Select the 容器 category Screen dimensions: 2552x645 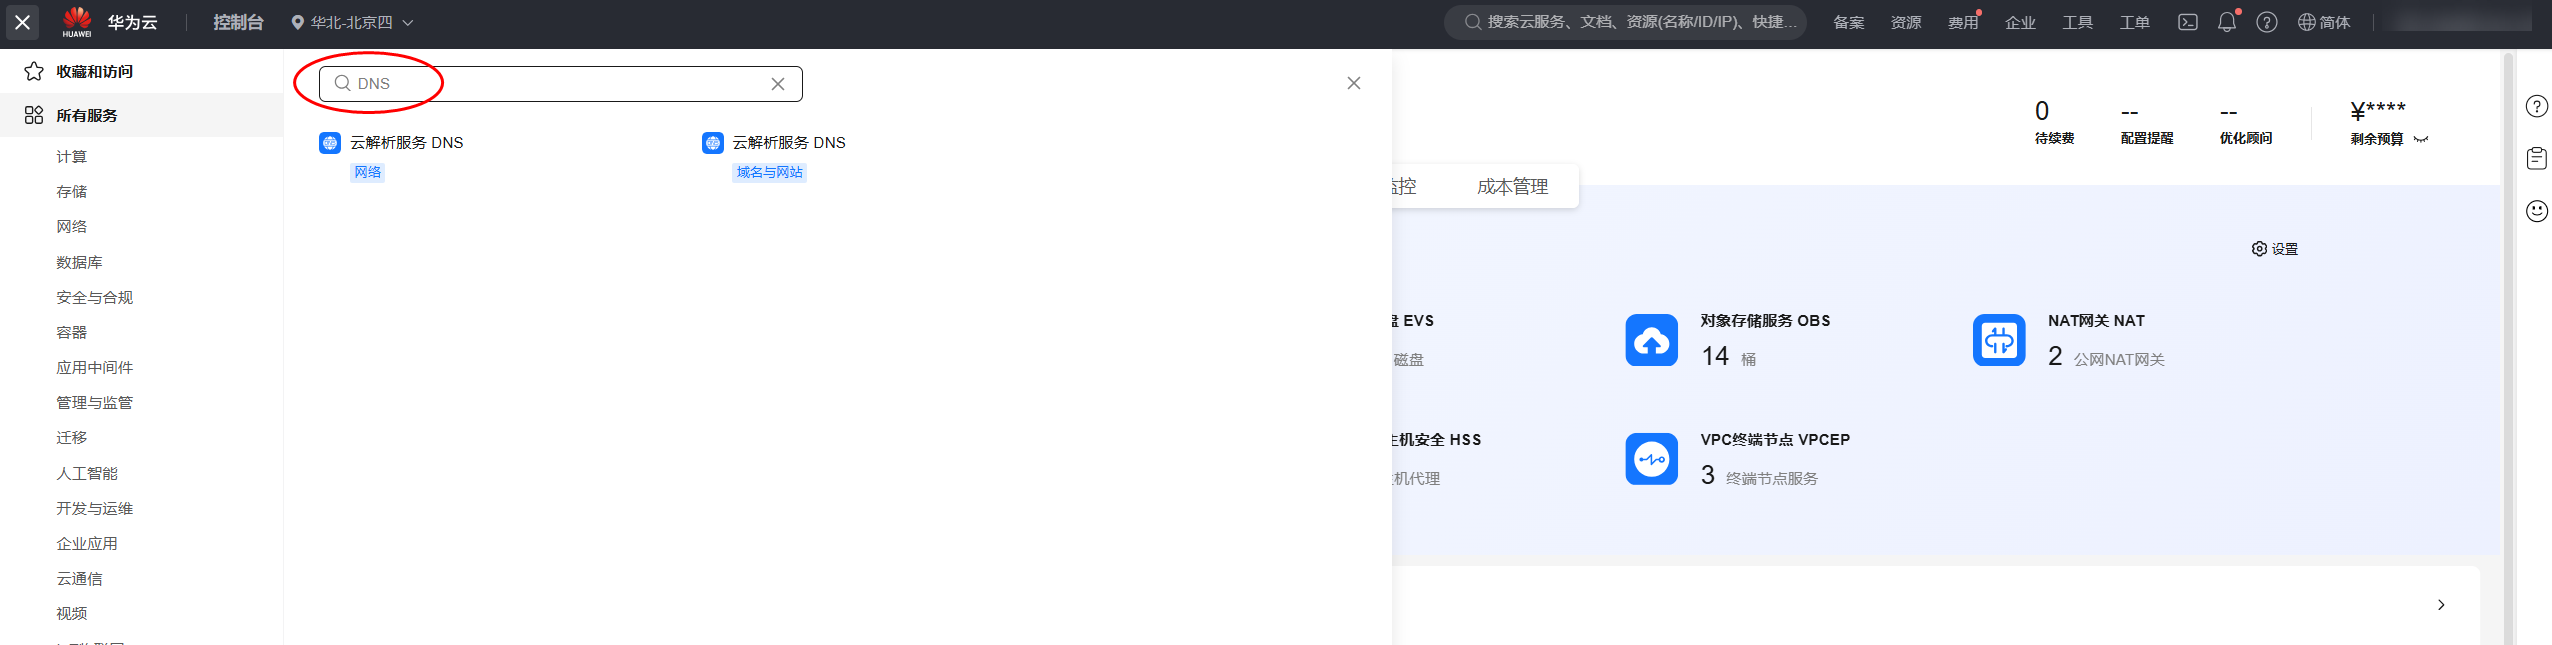72,332
